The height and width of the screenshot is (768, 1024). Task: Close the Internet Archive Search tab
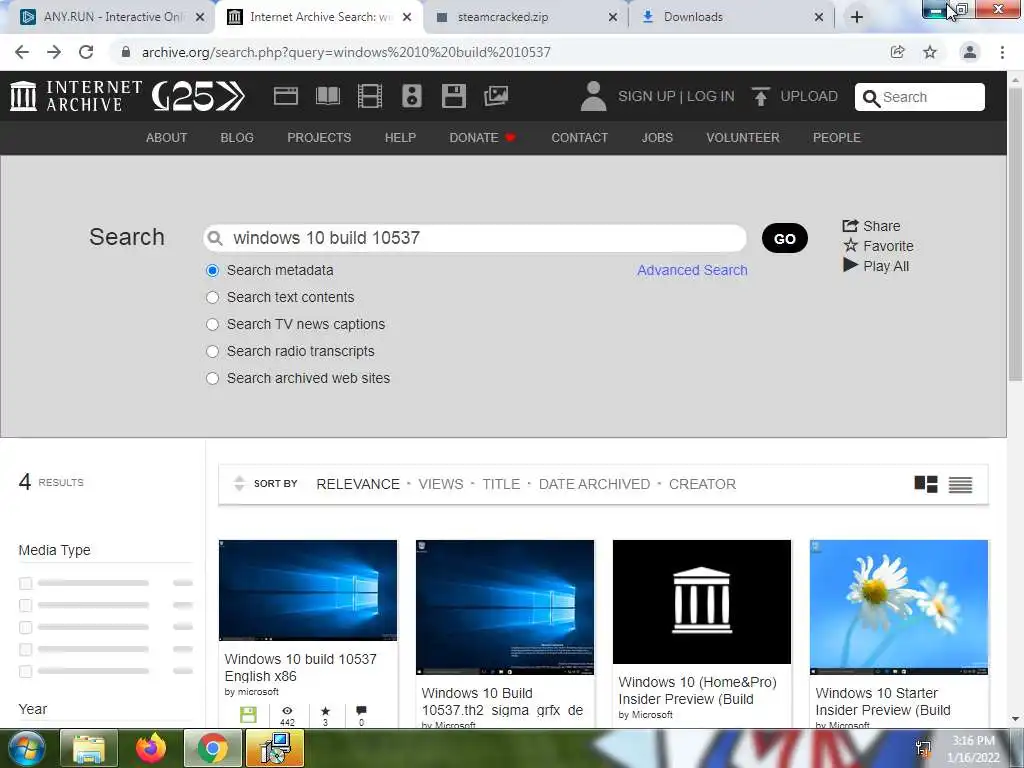407,17
